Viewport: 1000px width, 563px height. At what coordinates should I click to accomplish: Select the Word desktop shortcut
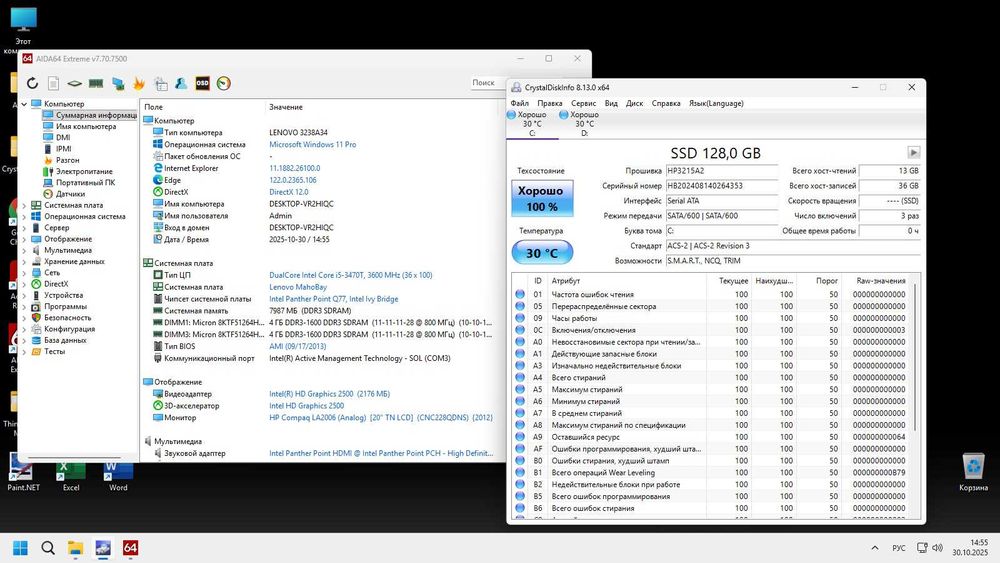coord(118,475)
